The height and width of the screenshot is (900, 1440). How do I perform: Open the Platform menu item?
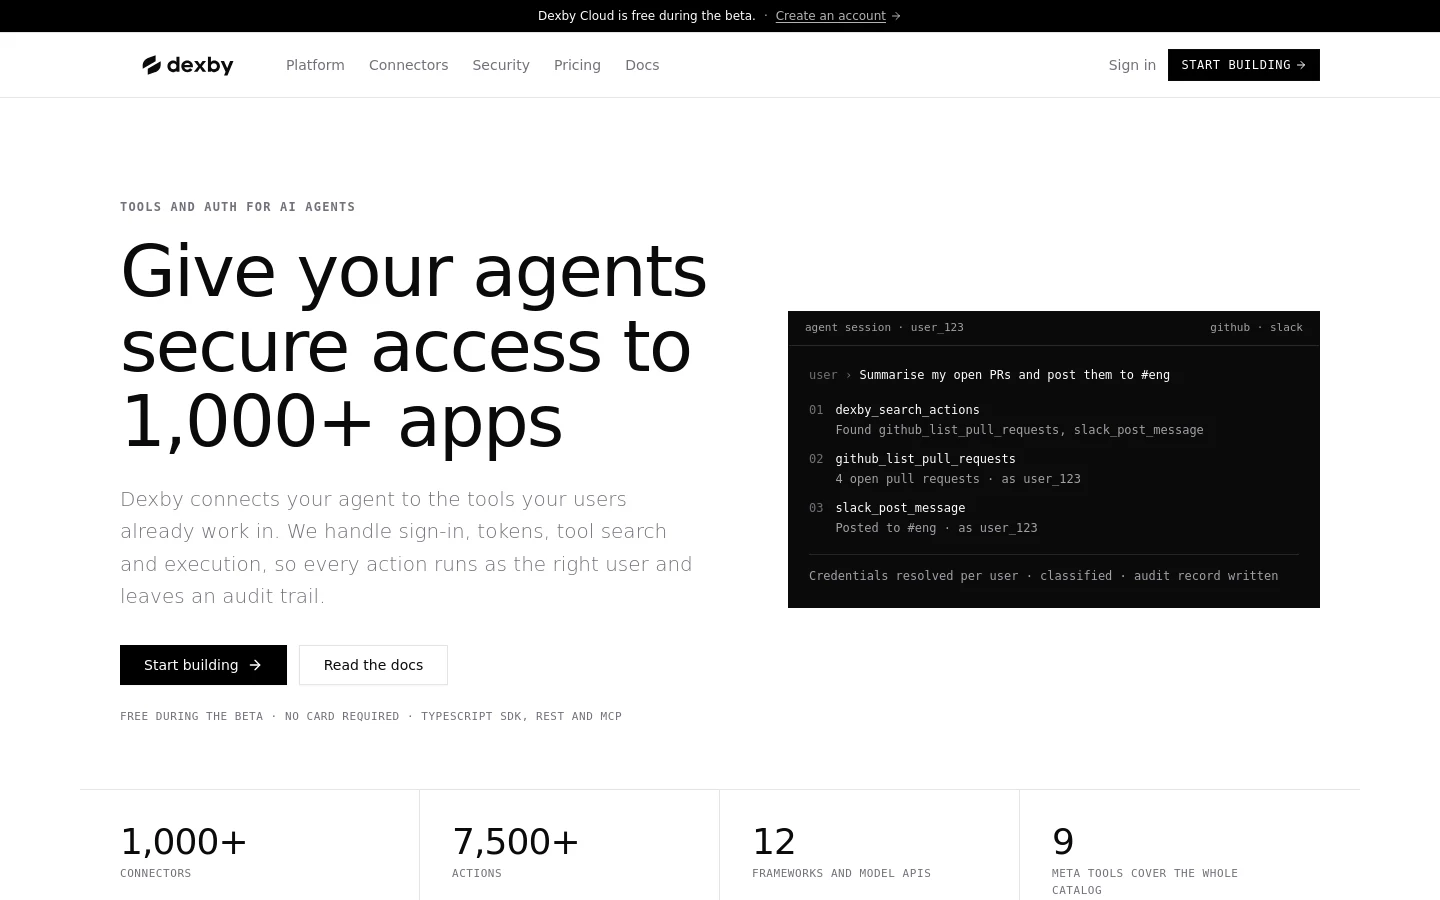315,65
